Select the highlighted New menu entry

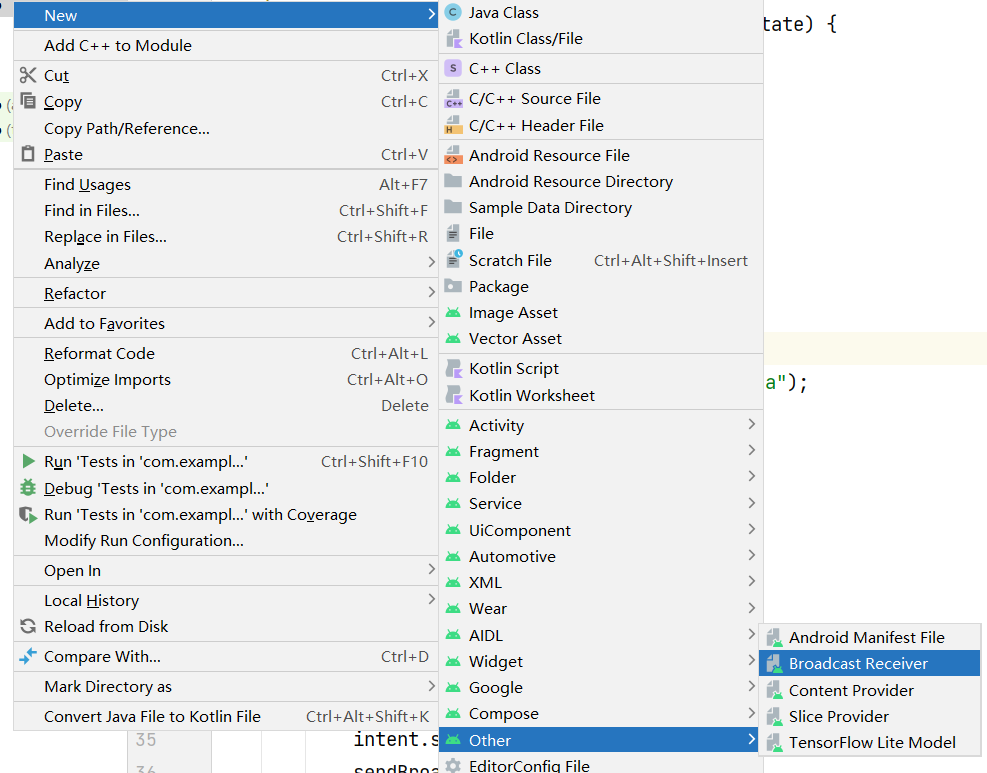pos(225,15)
